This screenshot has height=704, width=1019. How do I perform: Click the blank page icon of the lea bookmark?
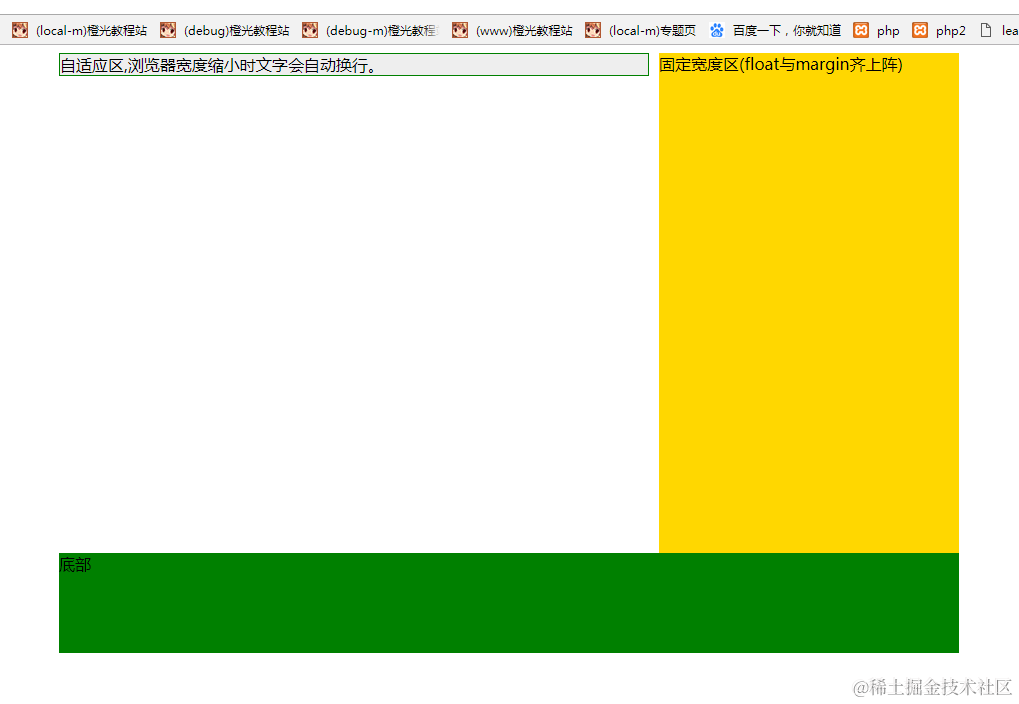pos(986,31)
